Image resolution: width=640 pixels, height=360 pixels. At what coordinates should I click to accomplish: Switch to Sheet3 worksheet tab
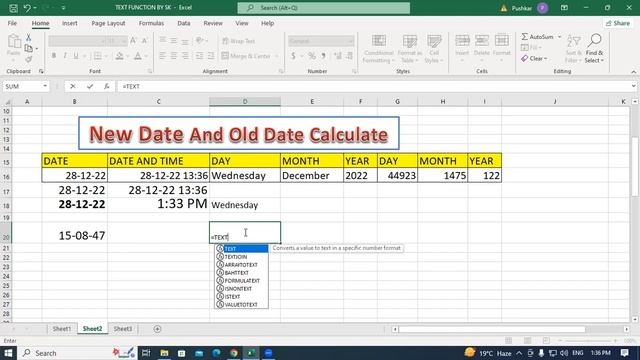[122, 329]
